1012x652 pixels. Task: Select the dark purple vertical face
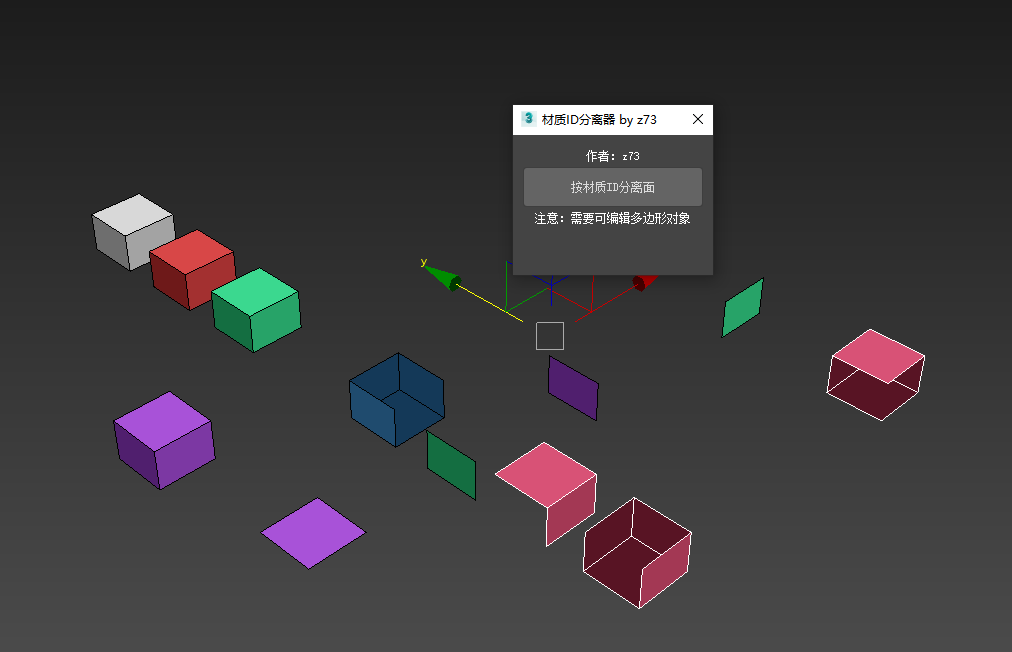point(573,388)
